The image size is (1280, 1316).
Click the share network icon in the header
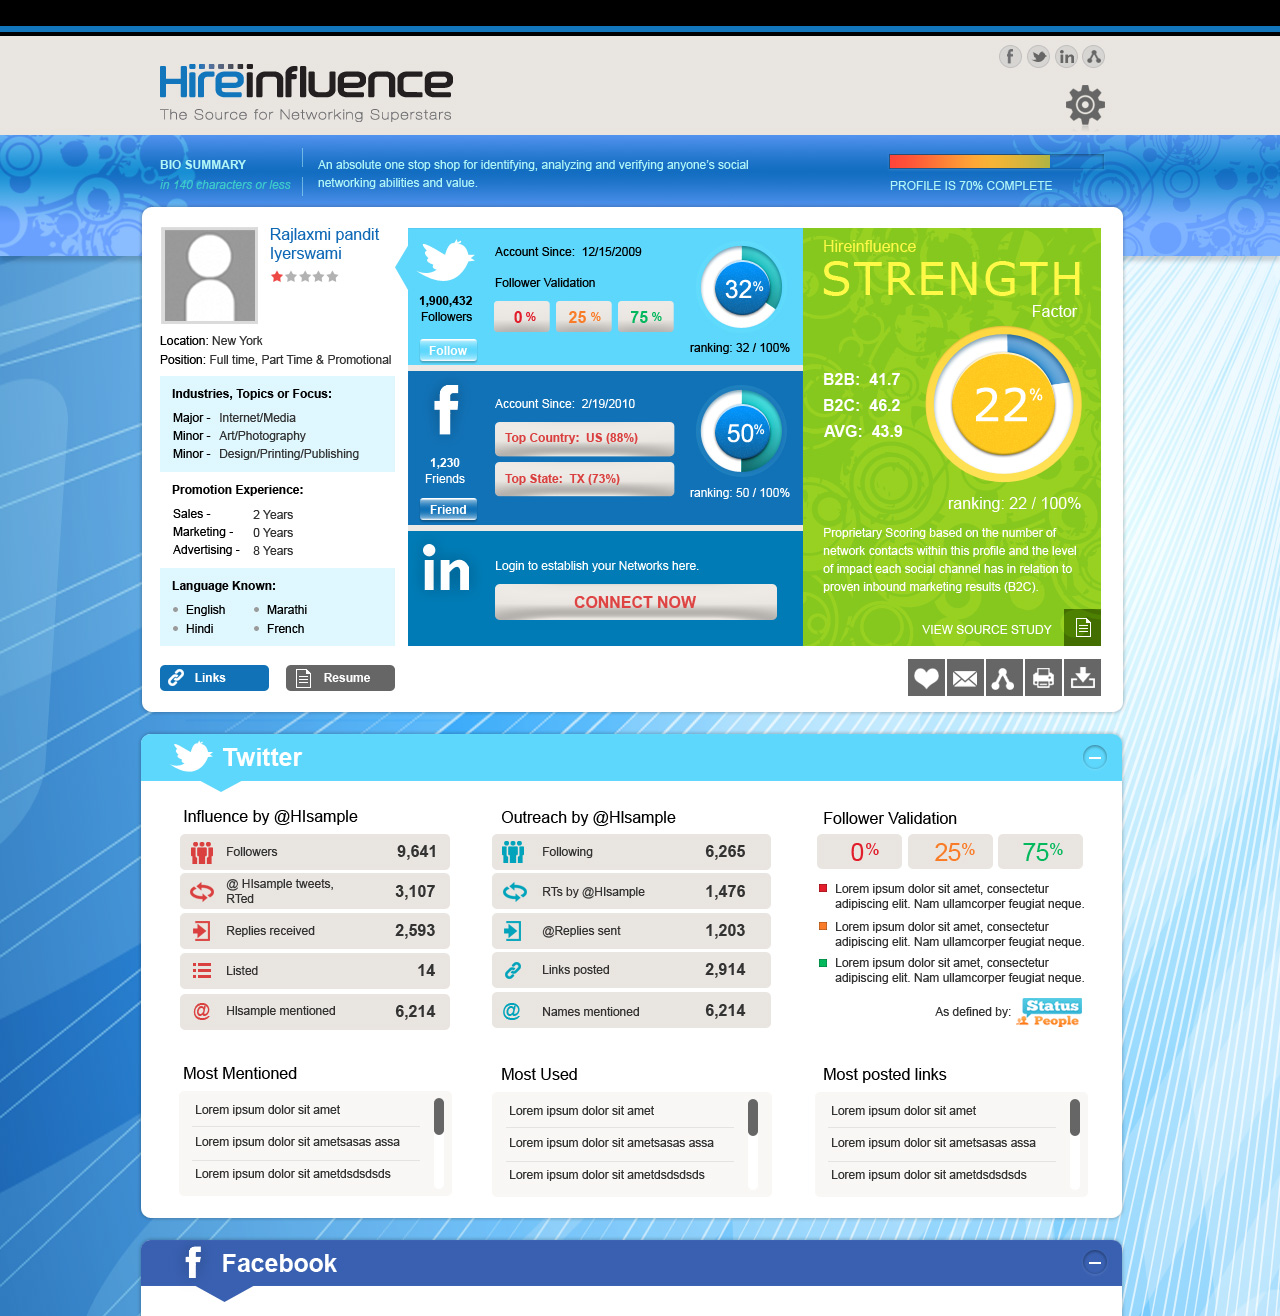[1094, 56]
